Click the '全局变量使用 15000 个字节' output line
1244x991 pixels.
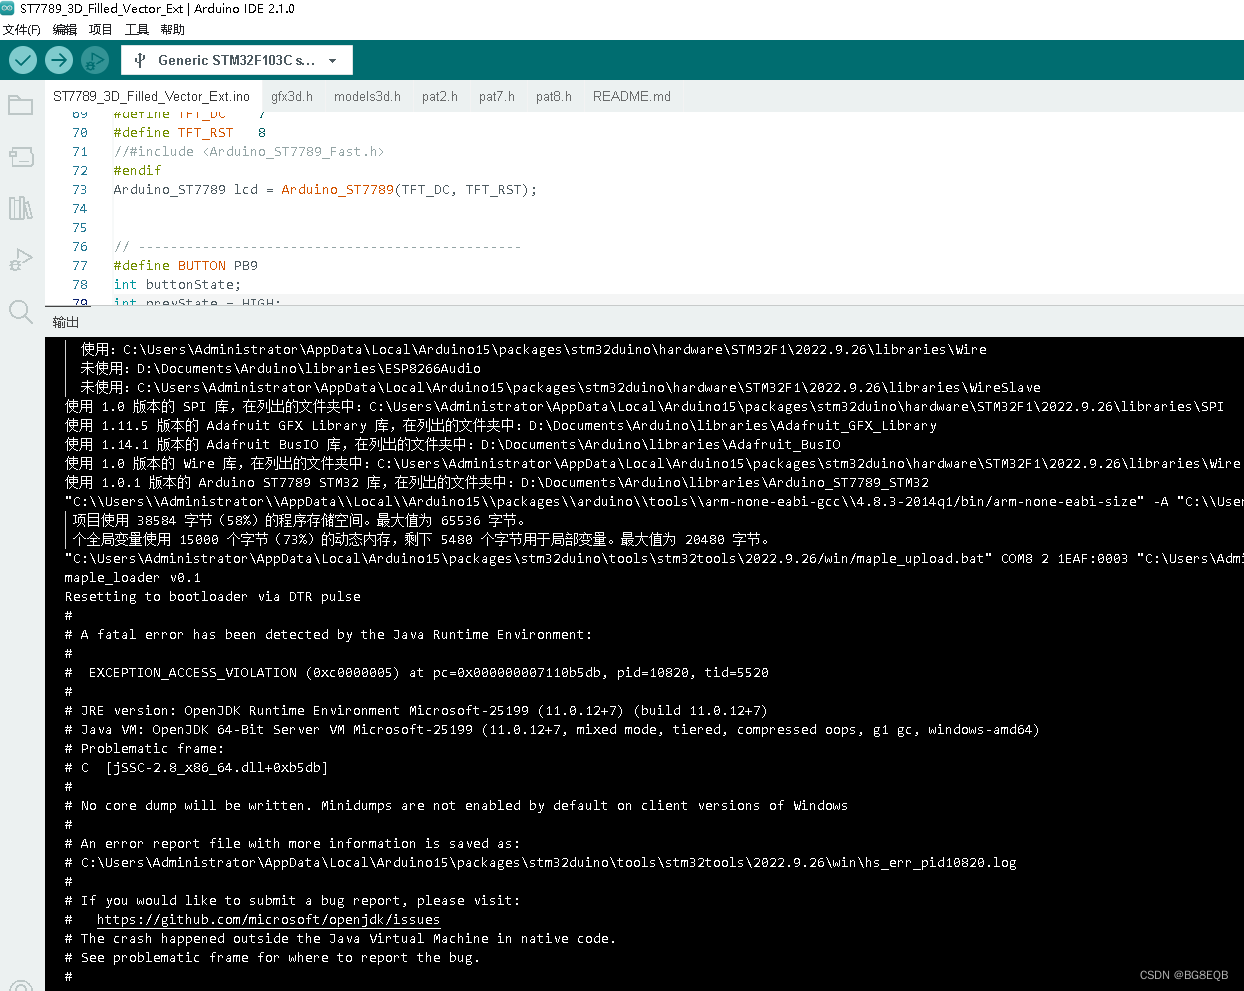(421, 540)
